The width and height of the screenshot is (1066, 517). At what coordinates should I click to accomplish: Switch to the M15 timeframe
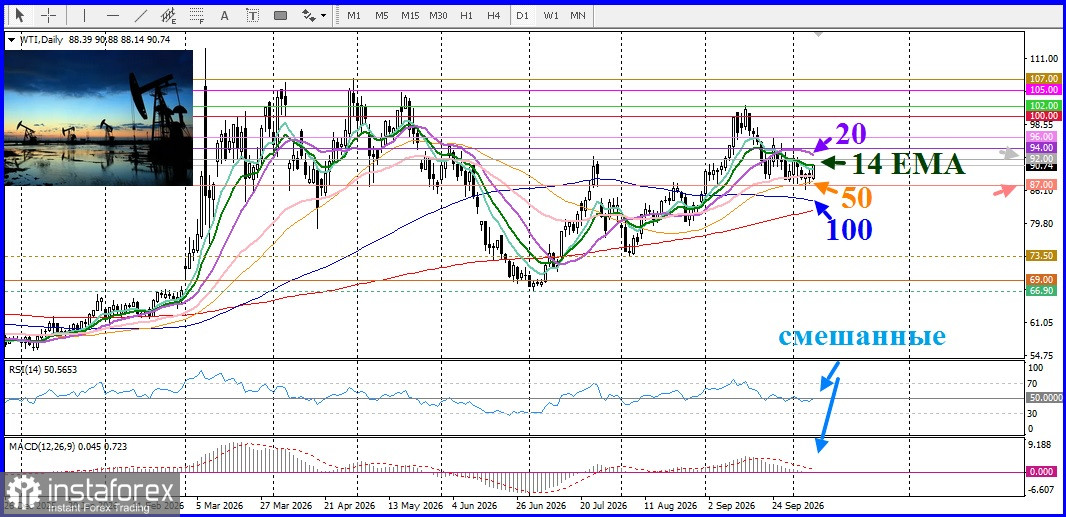(x=410, y=15)
